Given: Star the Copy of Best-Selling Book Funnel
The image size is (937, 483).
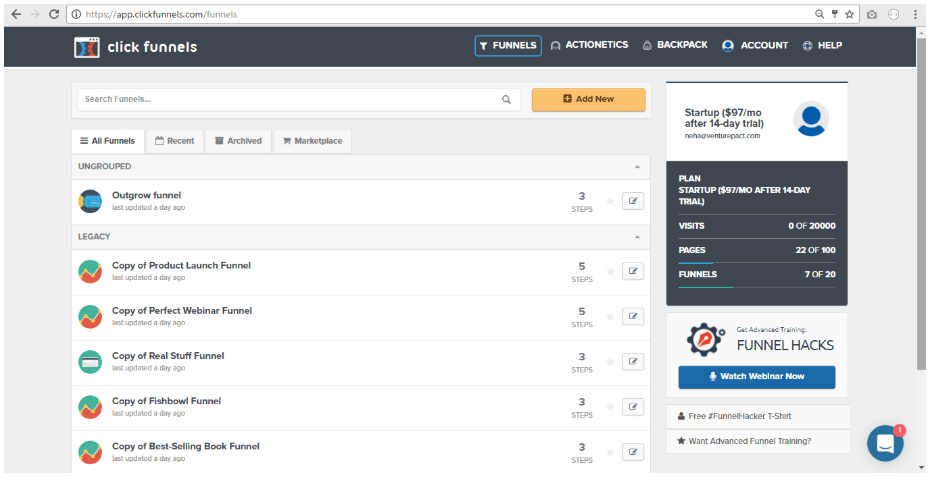Looking at the screenshot, I should point(610,453).
